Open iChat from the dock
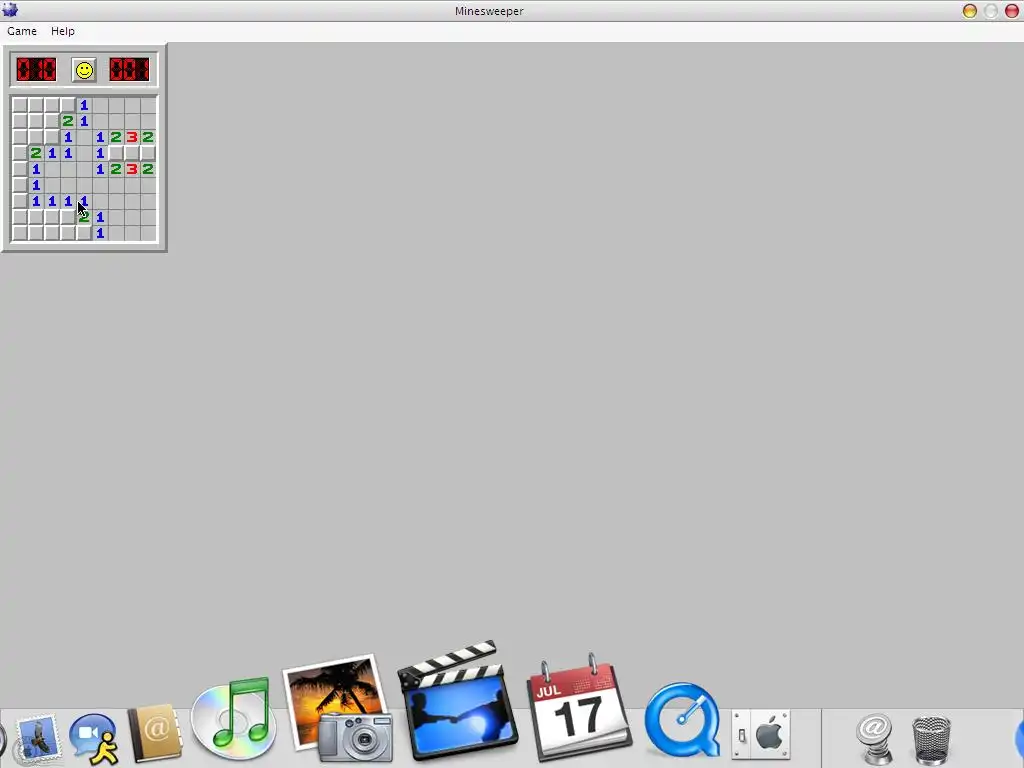The width and height of the screenshot is (1024, 768). point(95,738)
